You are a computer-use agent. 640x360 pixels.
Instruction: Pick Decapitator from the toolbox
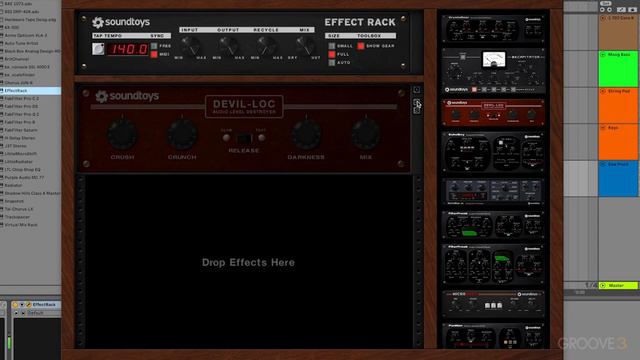click(x=493, y=71)
